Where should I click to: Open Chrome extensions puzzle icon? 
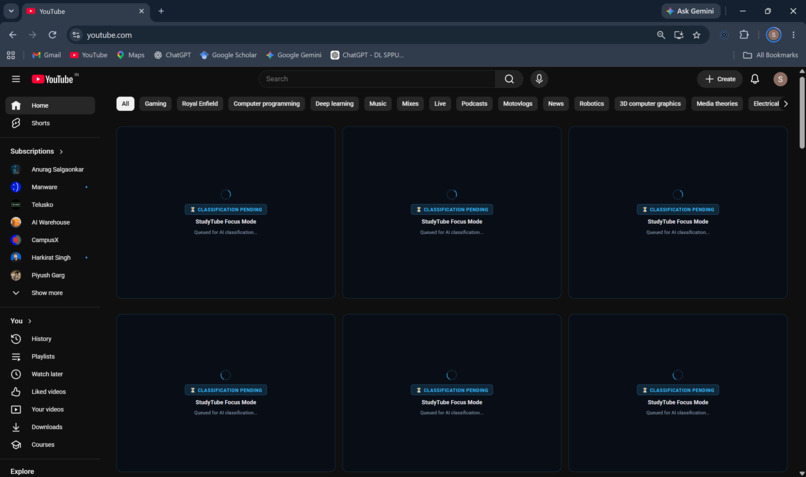coord(744,35)
